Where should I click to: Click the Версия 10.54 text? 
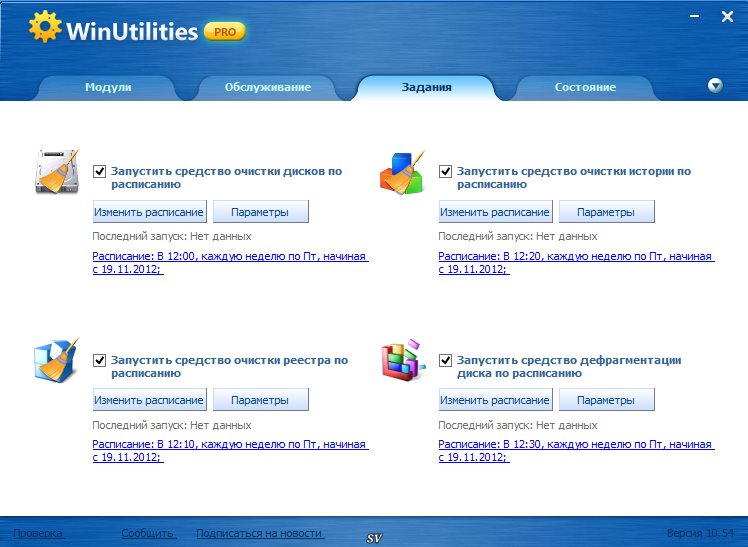[x=700, y=533]
